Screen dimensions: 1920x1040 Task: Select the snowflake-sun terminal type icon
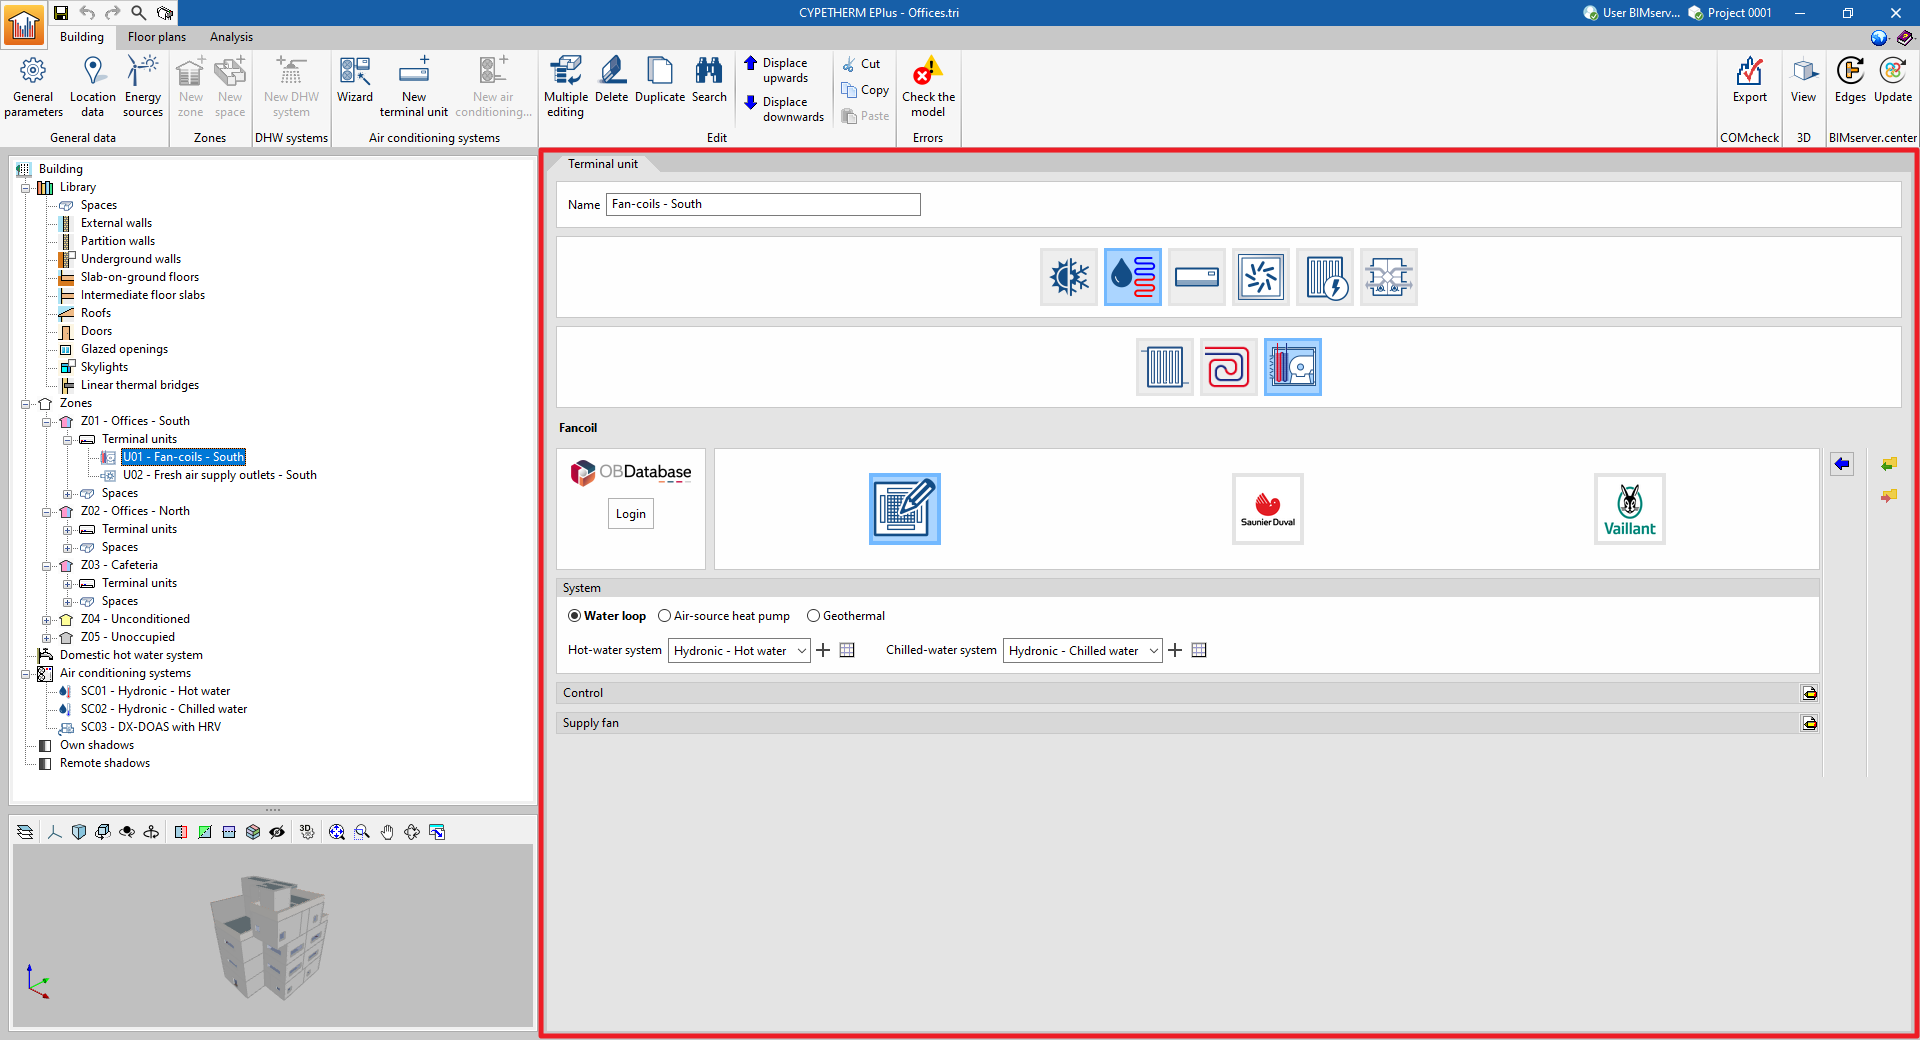click(1069, 277)
